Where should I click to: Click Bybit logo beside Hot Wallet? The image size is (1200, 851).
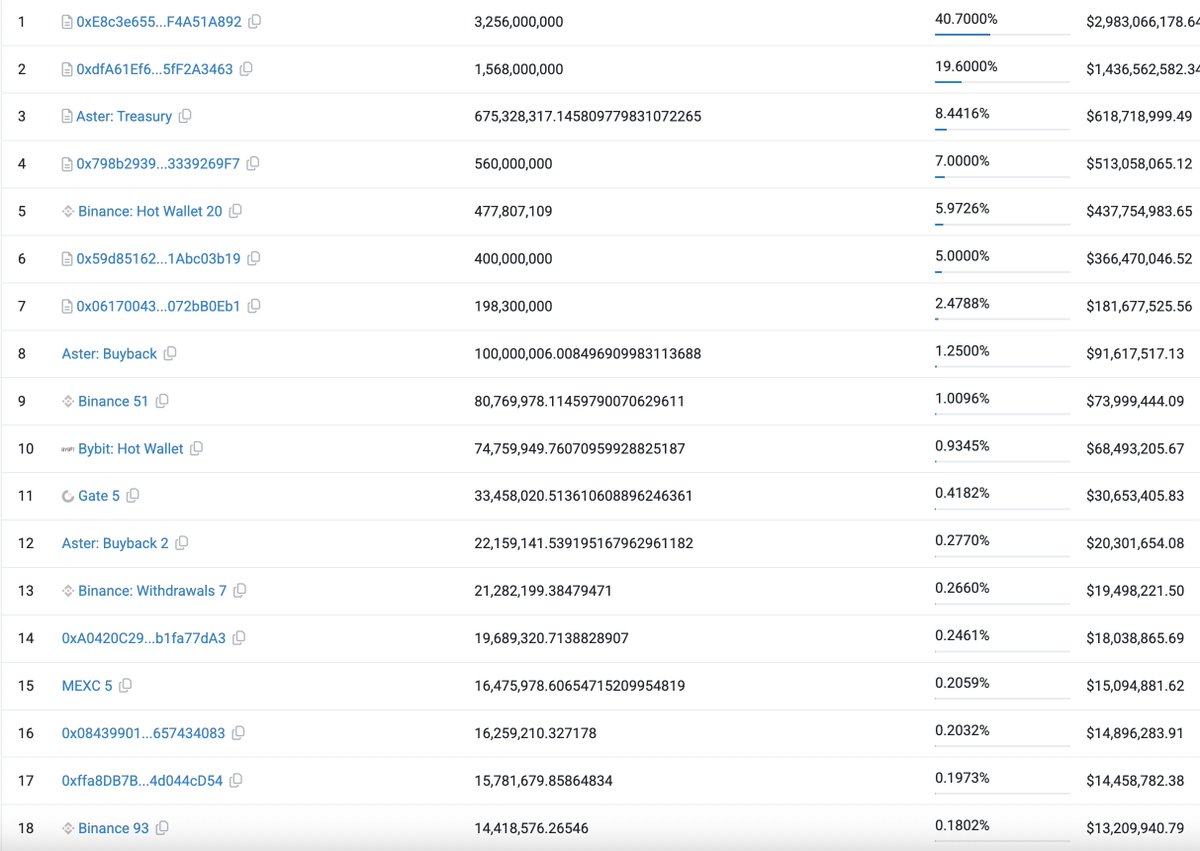coord(68,449)
